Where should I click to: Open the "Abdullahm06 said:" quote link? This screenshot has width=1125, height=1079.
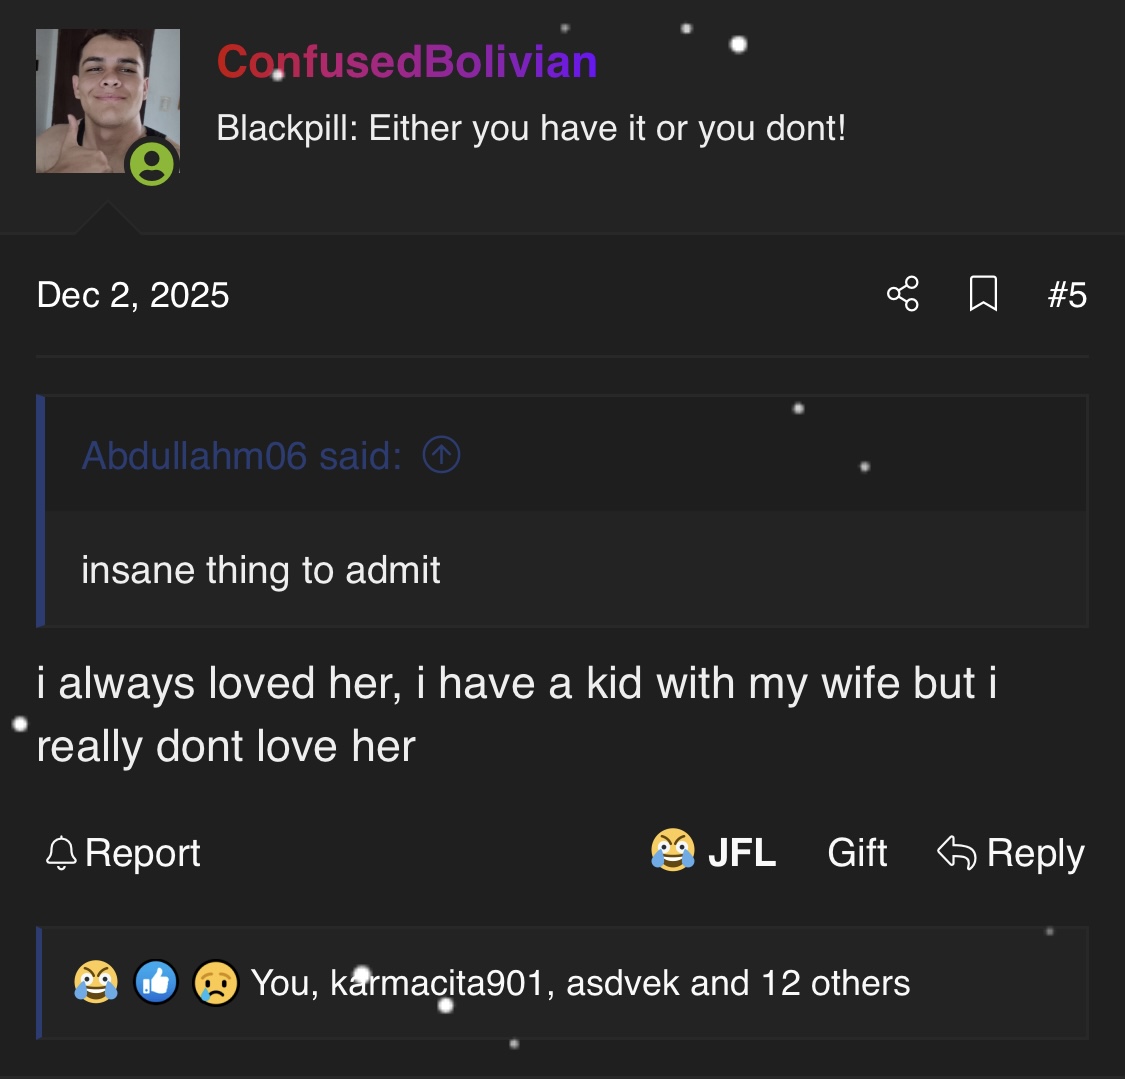[x=241, y=456]
